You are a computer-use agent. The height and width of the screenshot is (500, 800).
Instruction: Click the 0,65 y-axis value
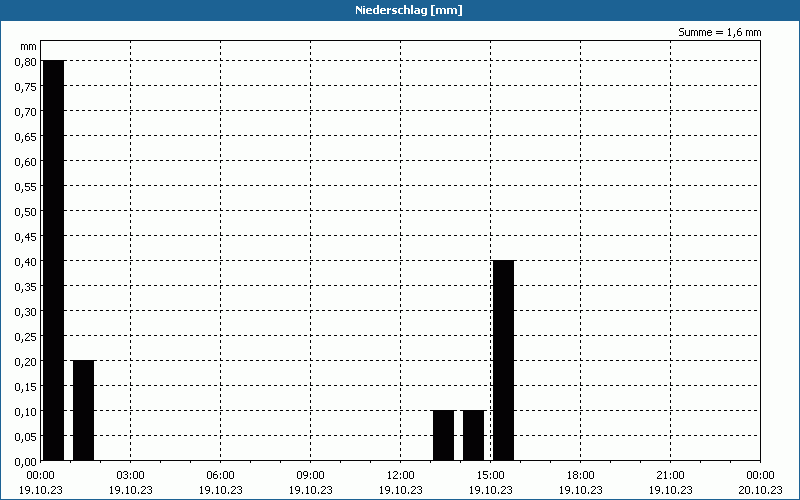coord(26,137)
